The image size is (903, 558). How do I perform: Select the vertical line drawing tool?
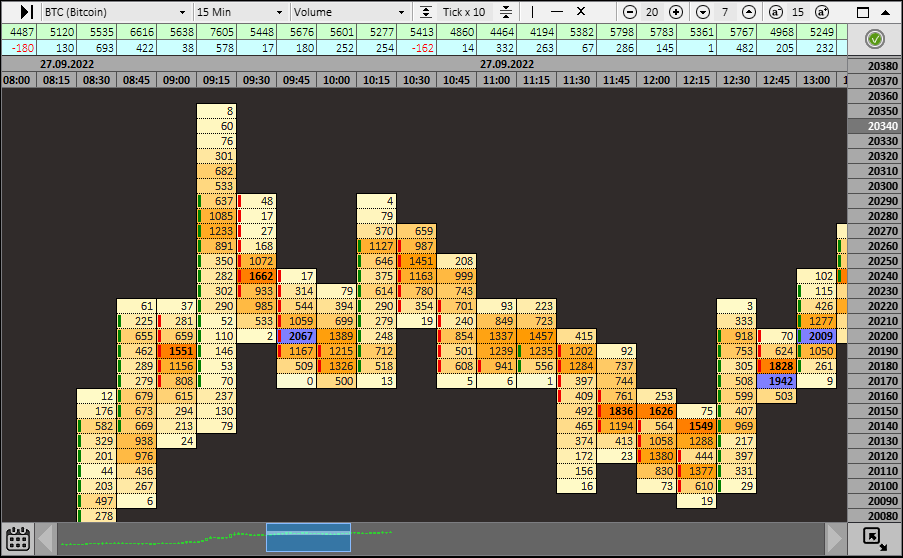(532, 12)
